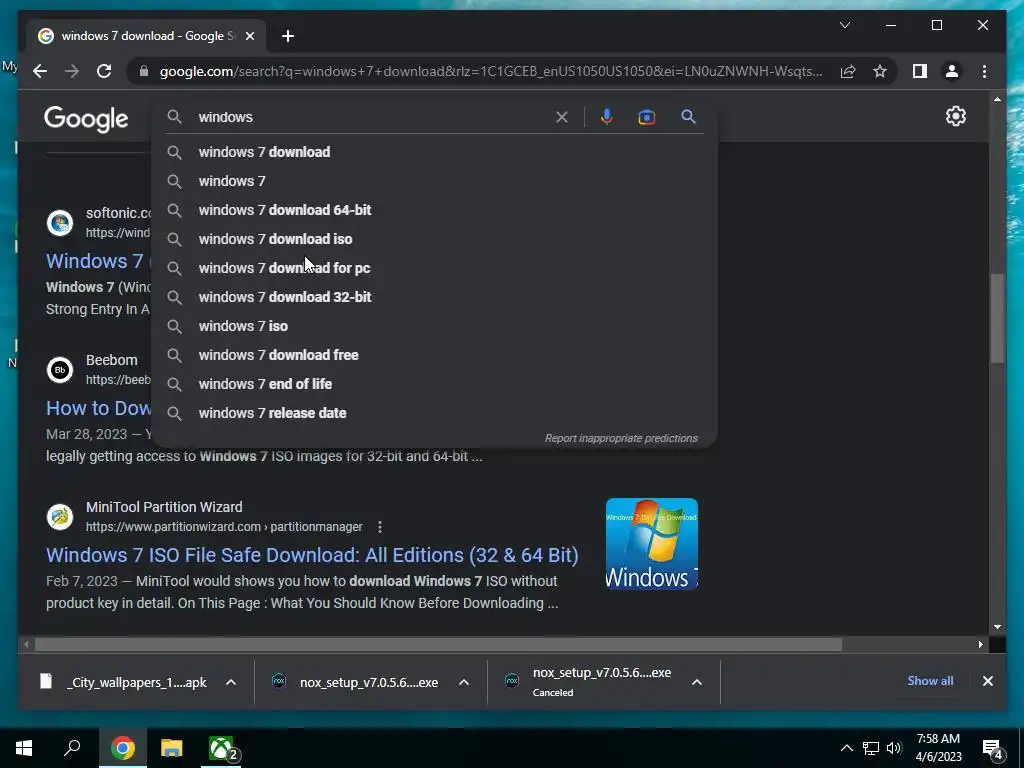Click Show all downloads
1024x768 pixels.
tap(930, 681)
